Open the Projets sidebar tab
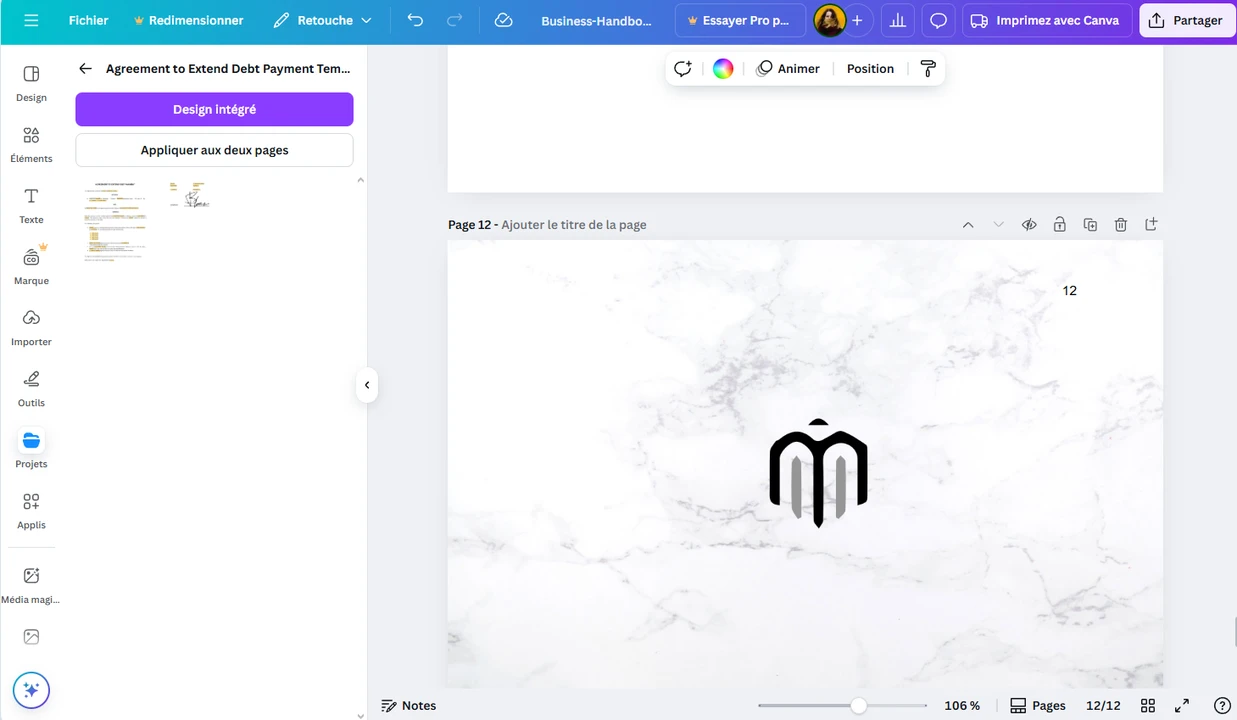 pyautogui.click(x=31, y=449)
